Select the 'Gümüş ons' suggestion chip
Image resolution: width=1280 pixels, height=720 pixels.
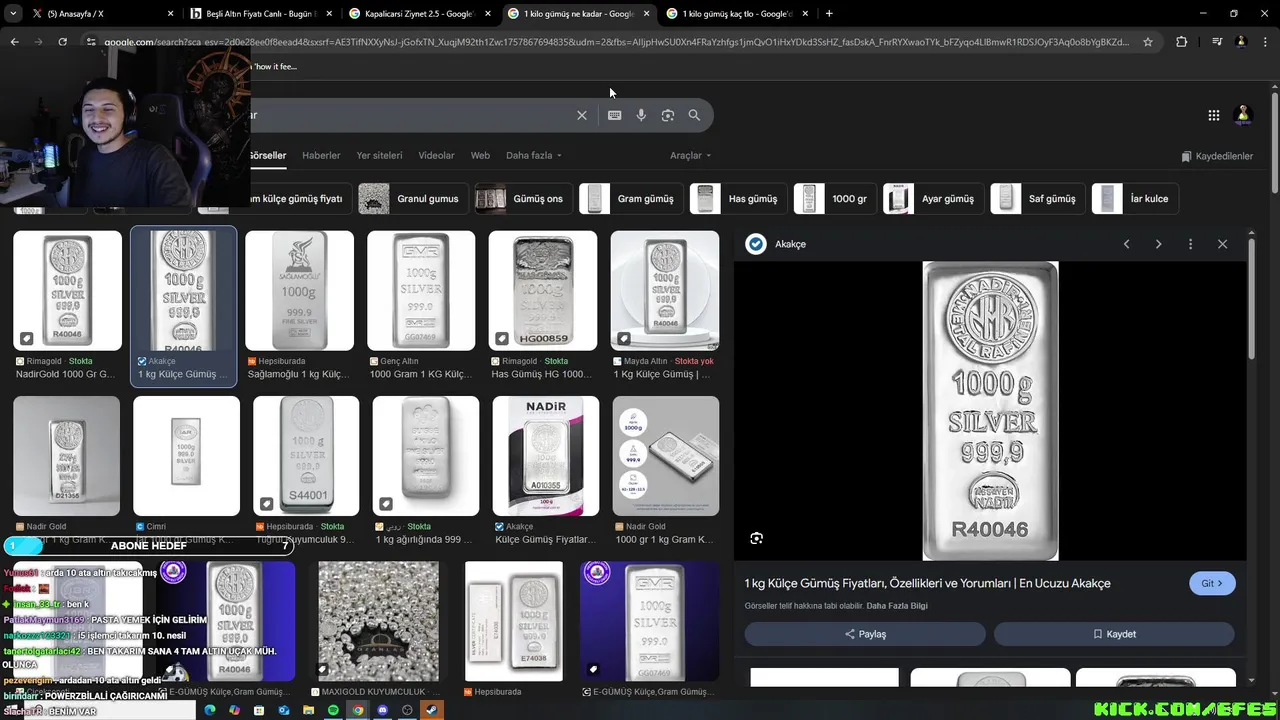coord(524,199)
